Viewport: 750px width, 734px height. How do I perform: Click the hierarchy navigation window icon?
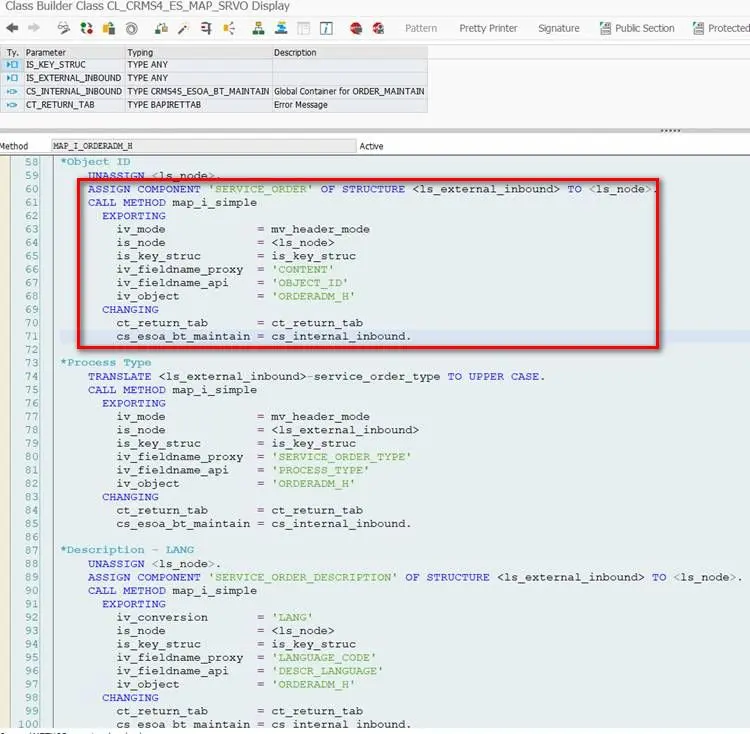[x=258, y=29]
